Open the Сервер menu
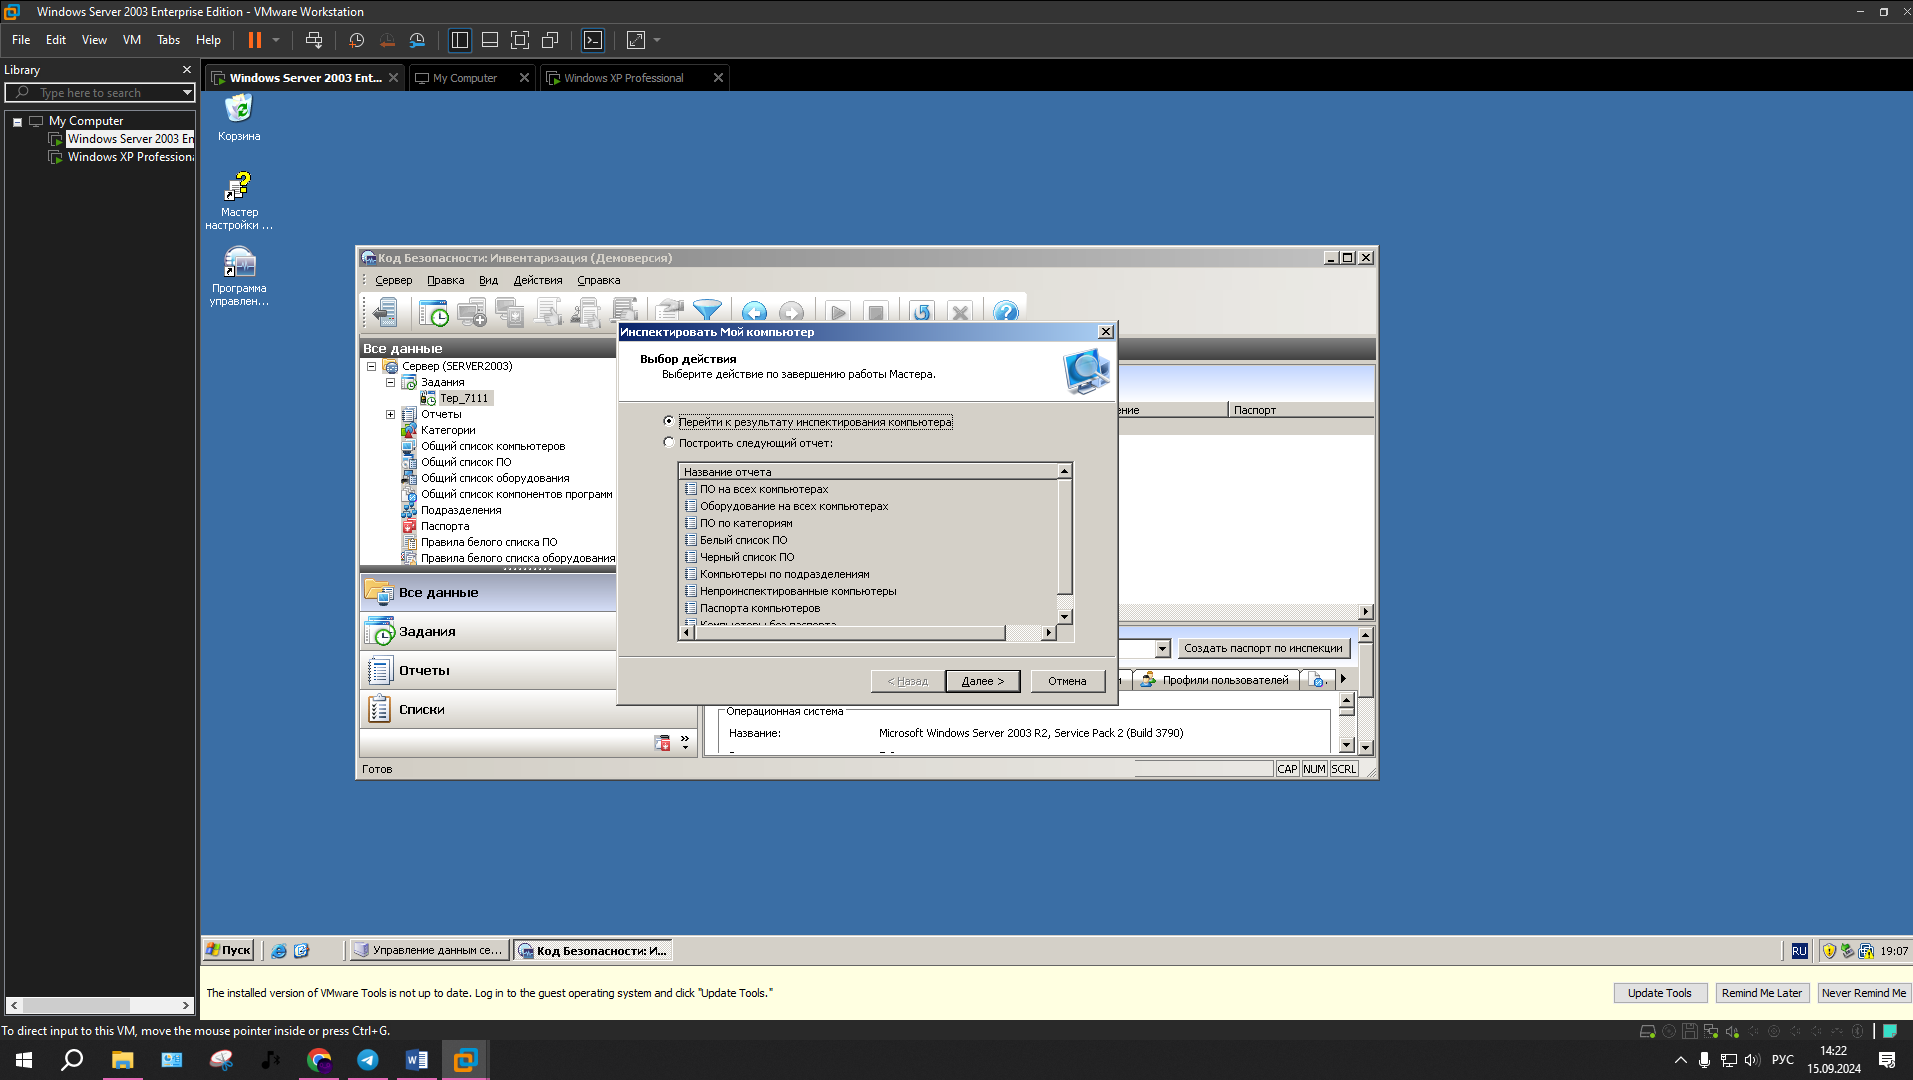This screenshot has height=1080, width=1913. [x=393, y=280]
